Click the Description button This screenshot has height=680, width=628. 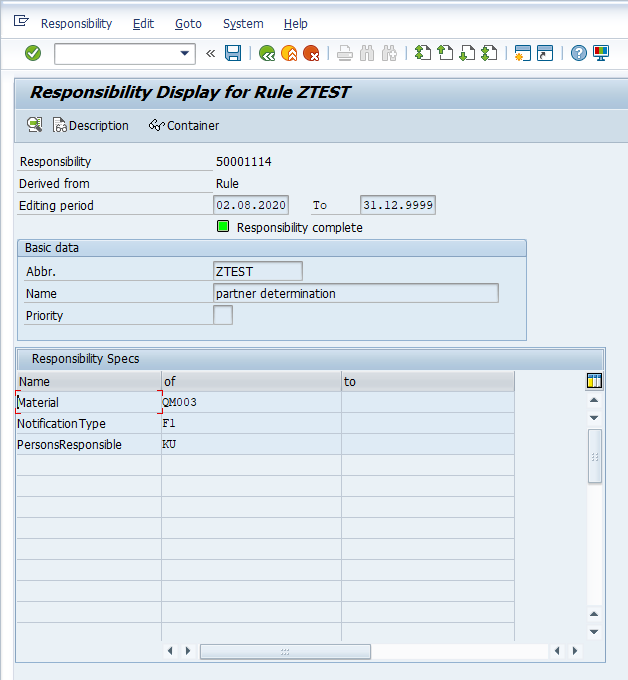pos(91,125)
